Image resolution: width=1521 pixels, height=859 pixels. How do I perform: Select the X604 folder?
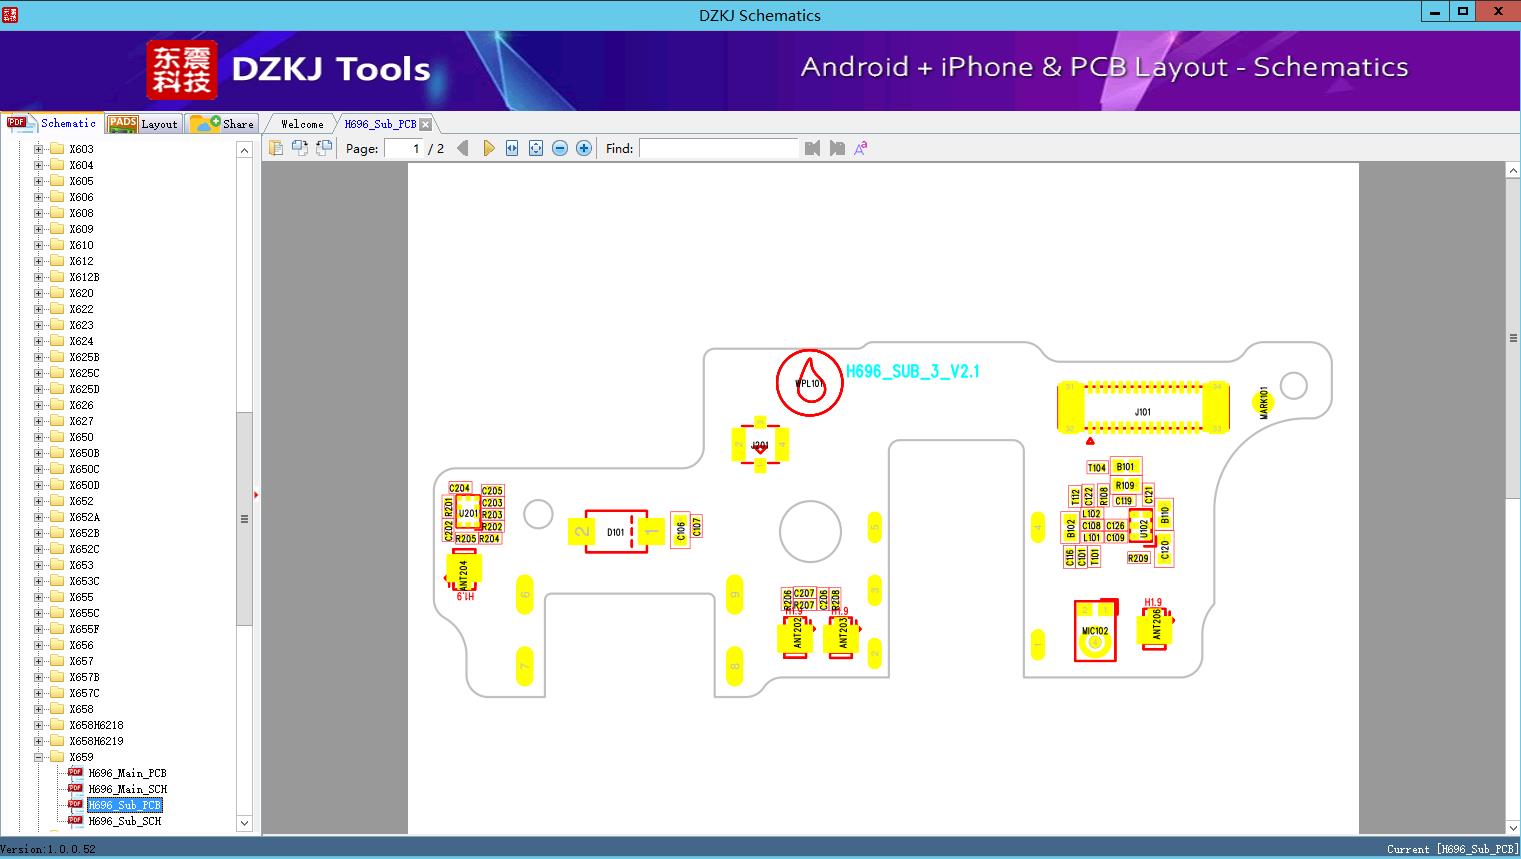pos(81,165)
